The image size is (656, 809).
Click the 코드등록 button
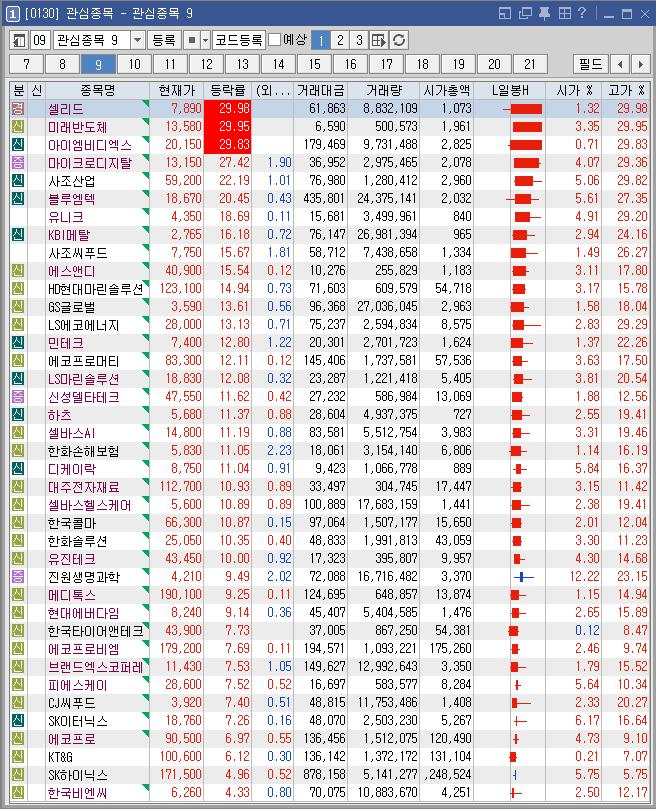tap(239, 40)
